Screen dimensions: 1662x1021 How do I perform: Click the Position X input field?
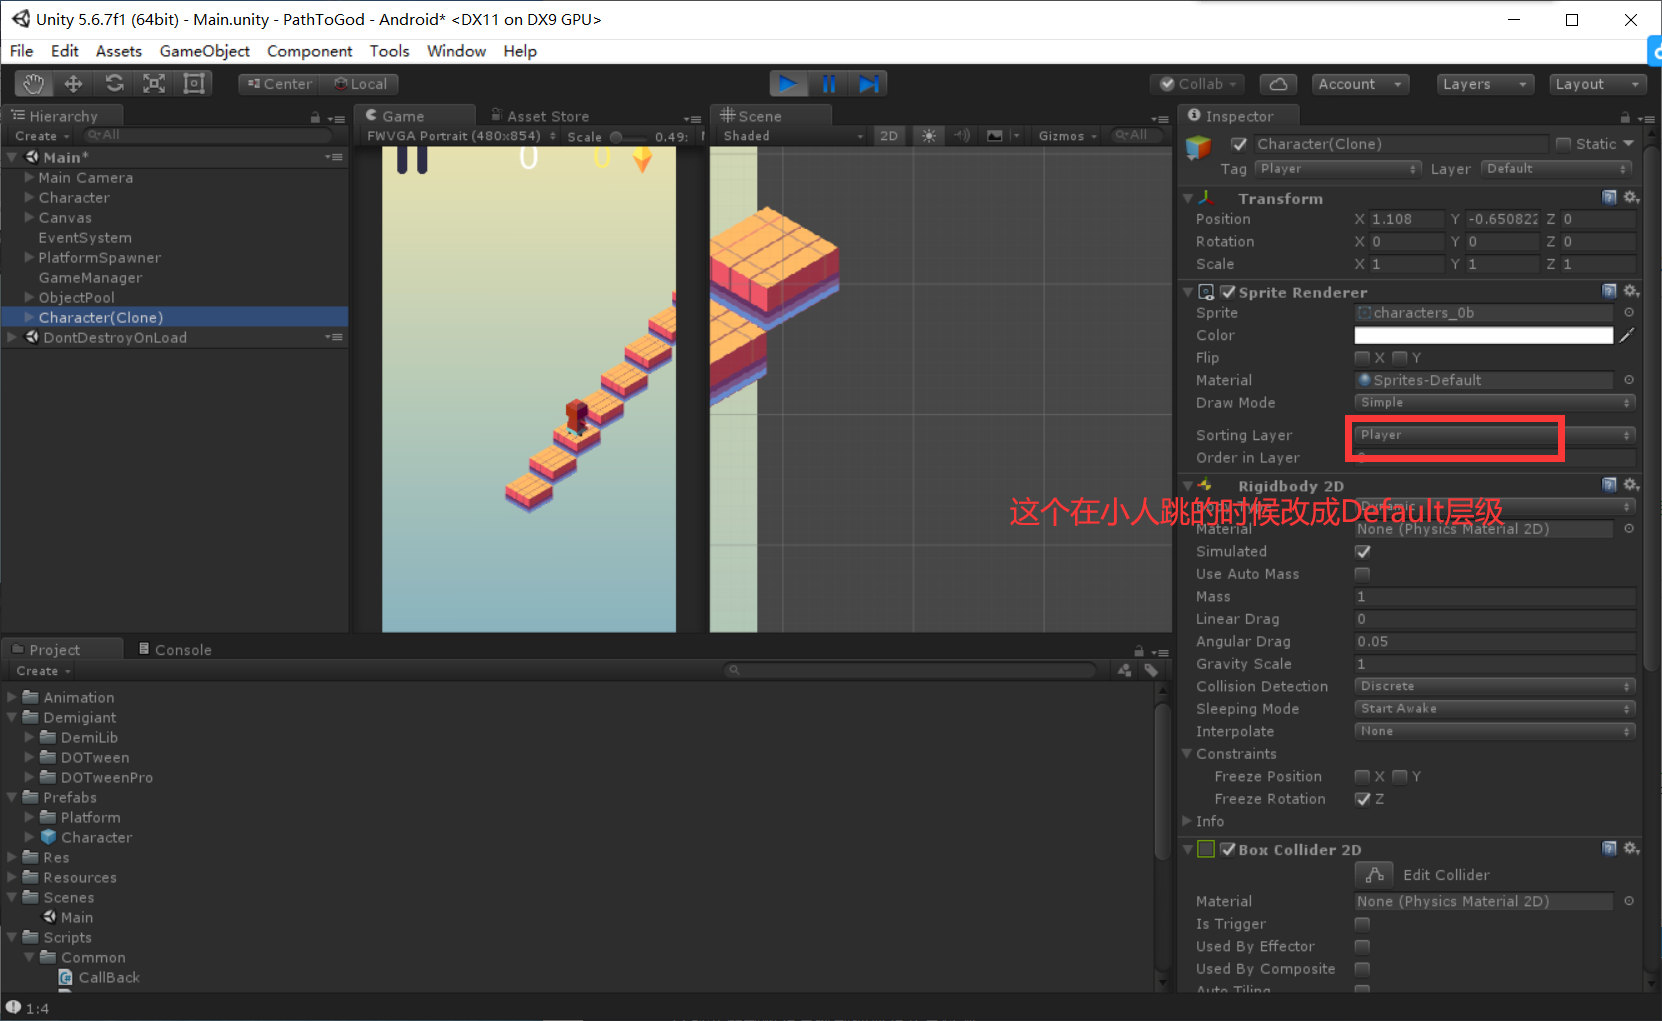(x=1406, y=219)
